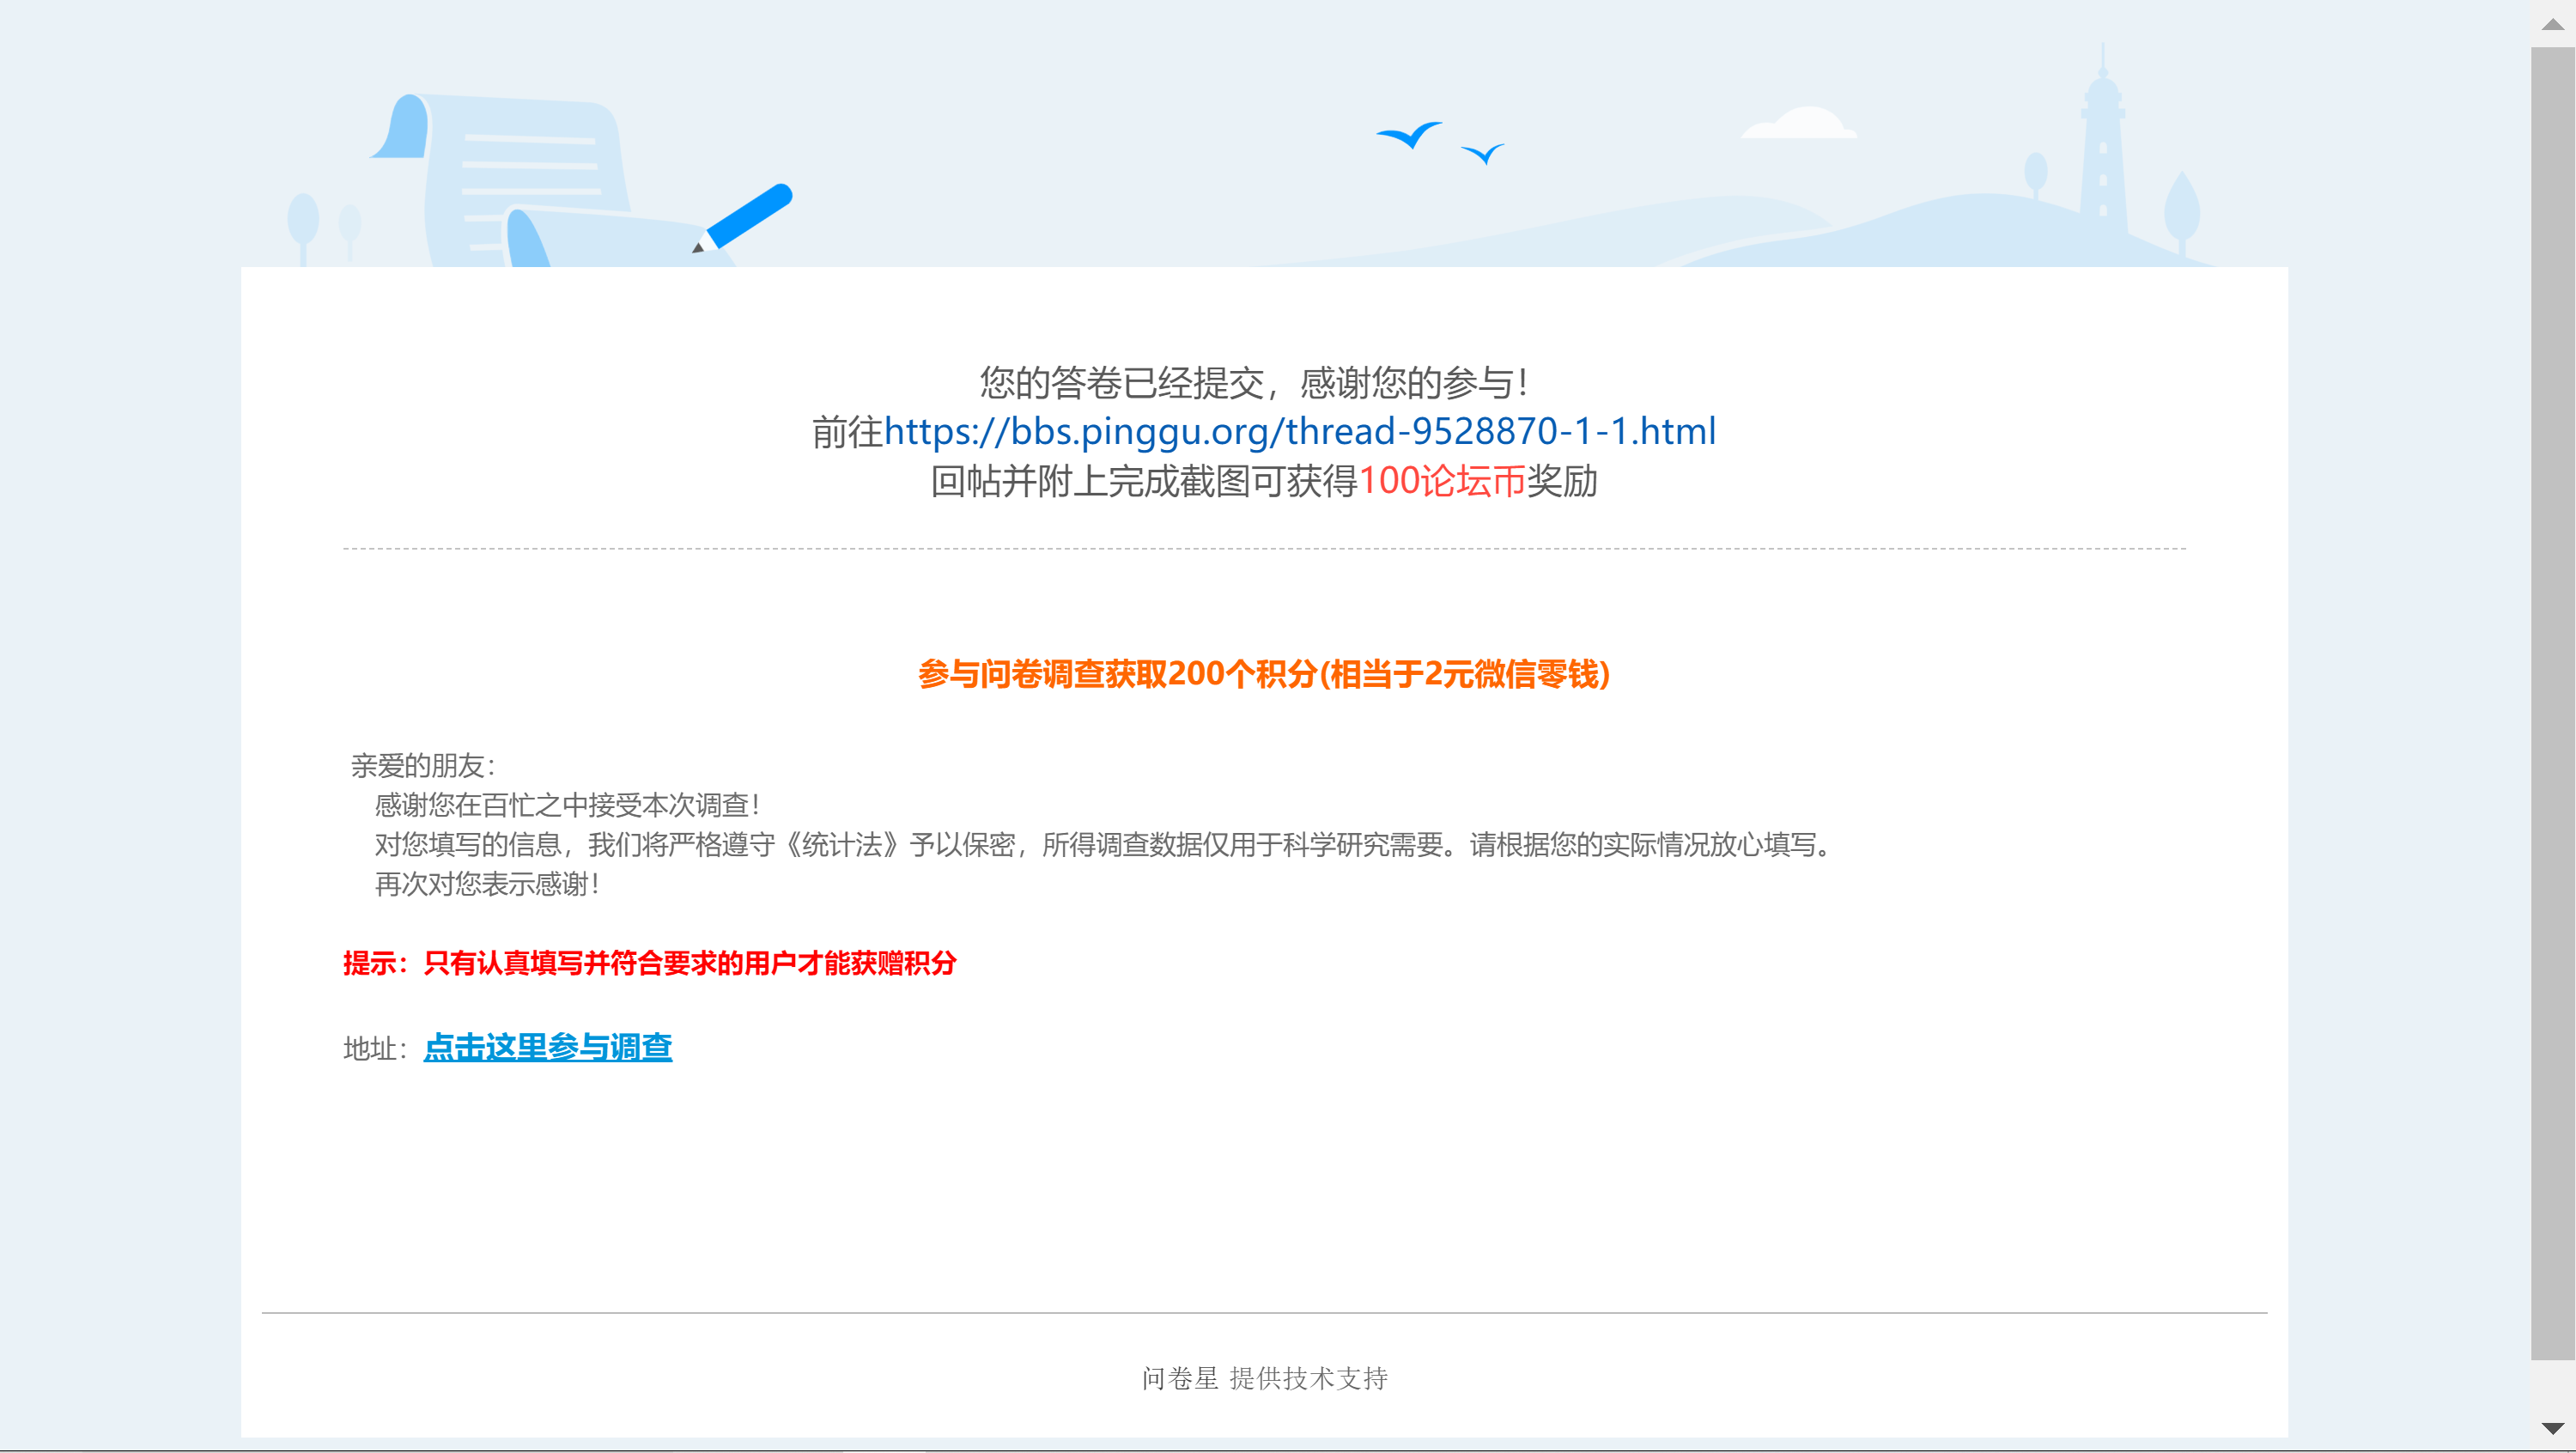The height and width of the screenshot is (1453, 2576).
Task: Click the 再次对您表示感谢 closing line
Action: point(487,884)
